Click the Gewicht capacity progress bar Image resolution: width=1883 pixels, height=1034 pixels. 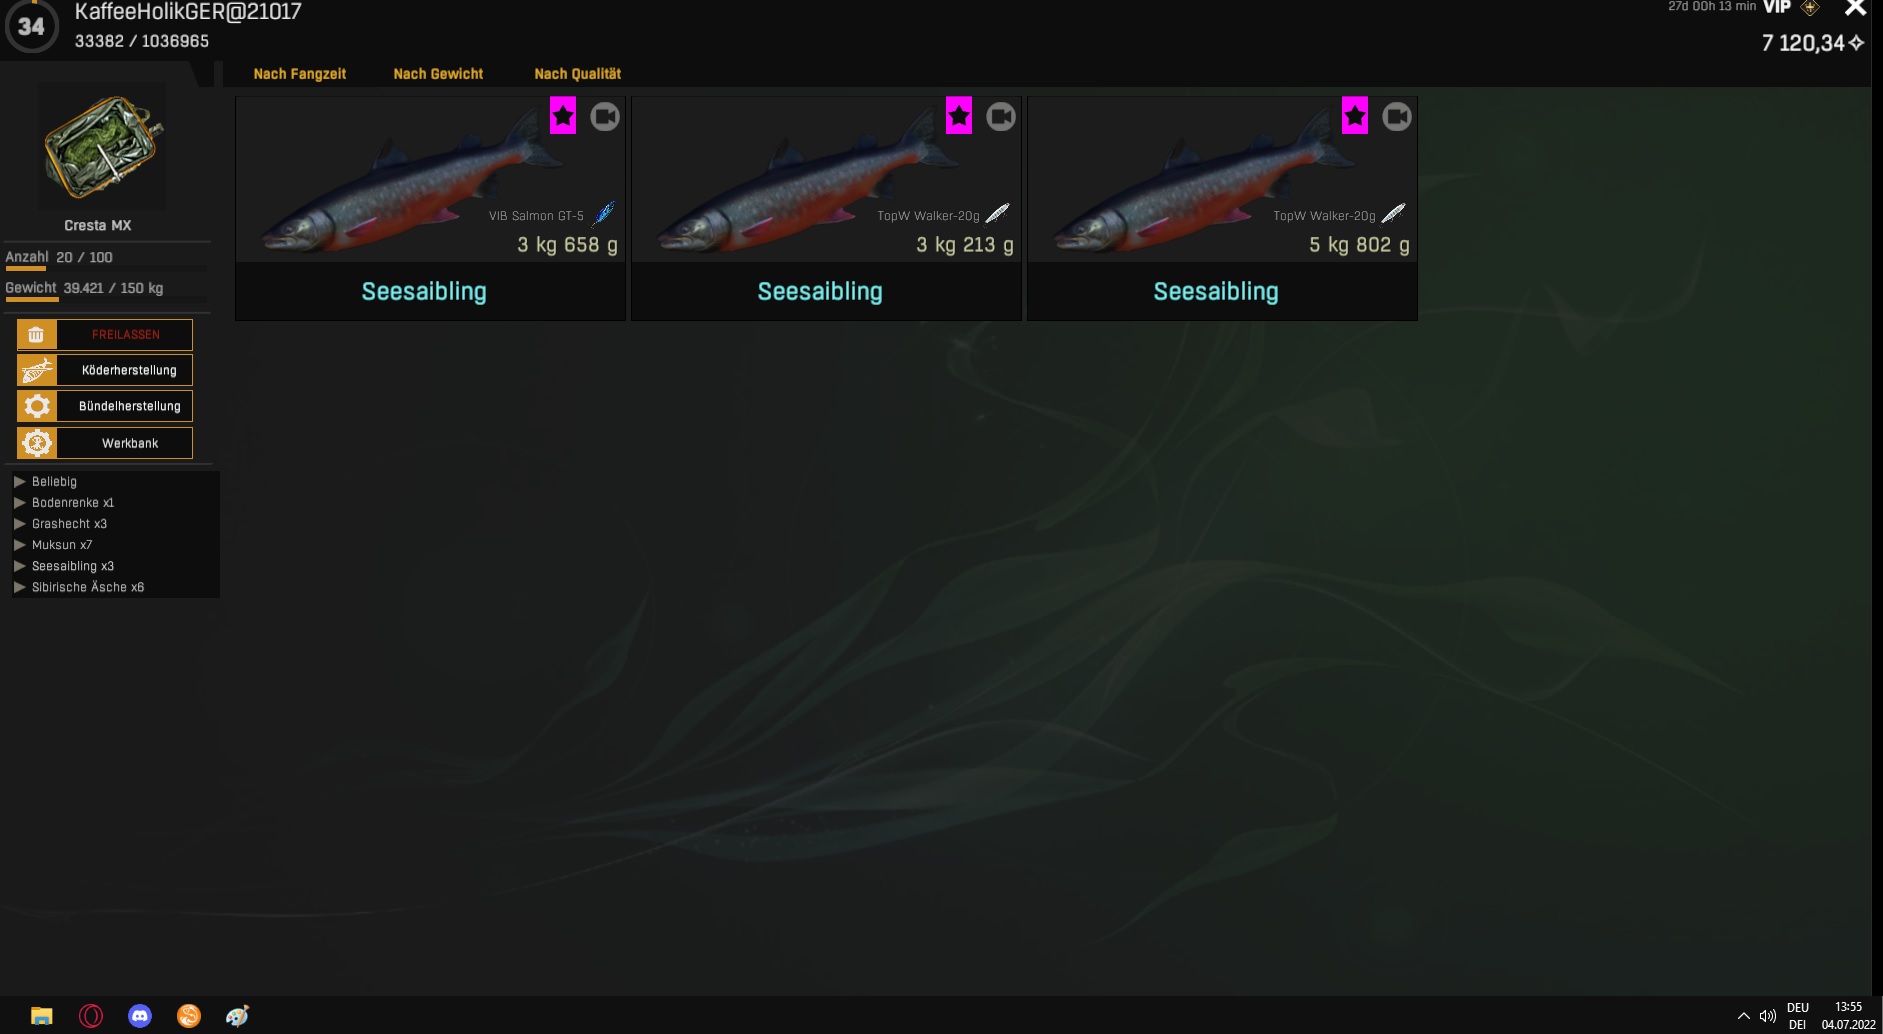click(x=106, y=299)
